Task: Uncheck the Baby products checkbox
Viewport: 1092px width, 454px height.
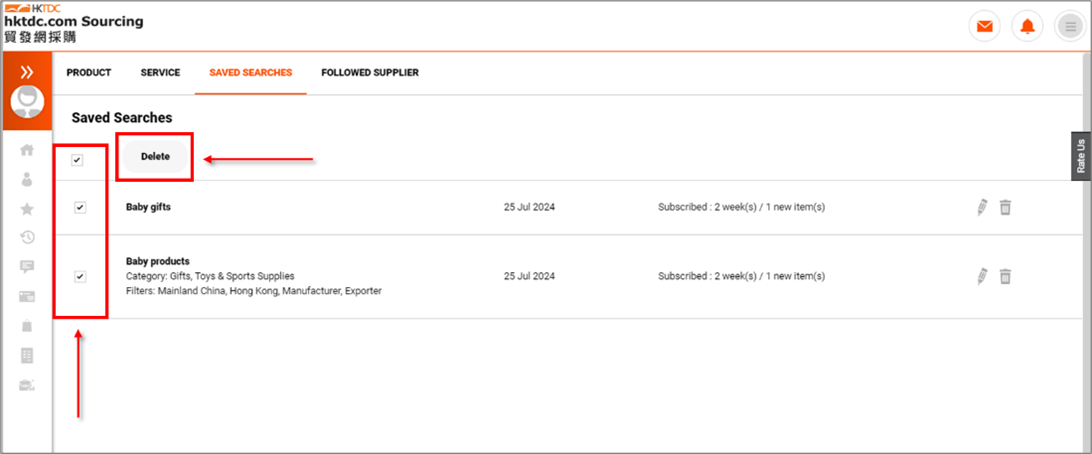Action: (80, 276)
